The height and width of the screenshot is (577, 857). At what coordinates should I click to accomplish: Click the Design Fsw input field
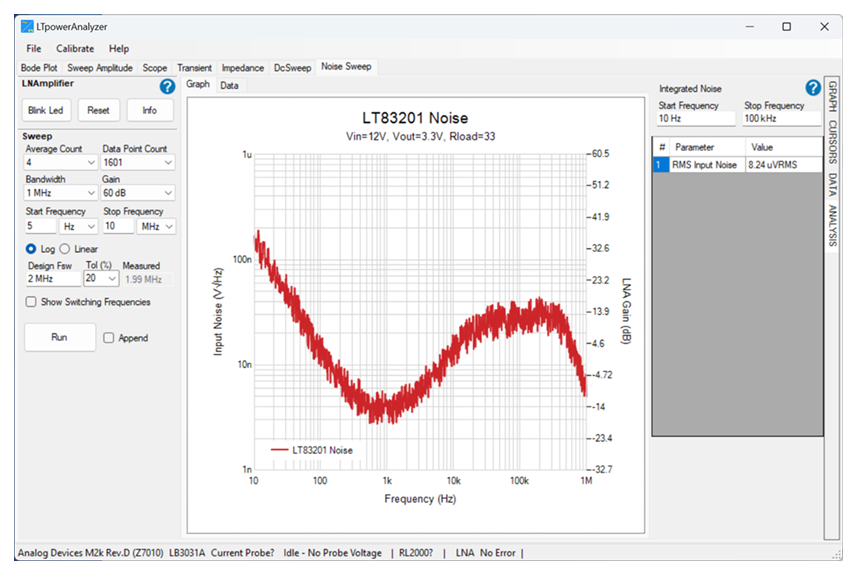click(53, 279)
